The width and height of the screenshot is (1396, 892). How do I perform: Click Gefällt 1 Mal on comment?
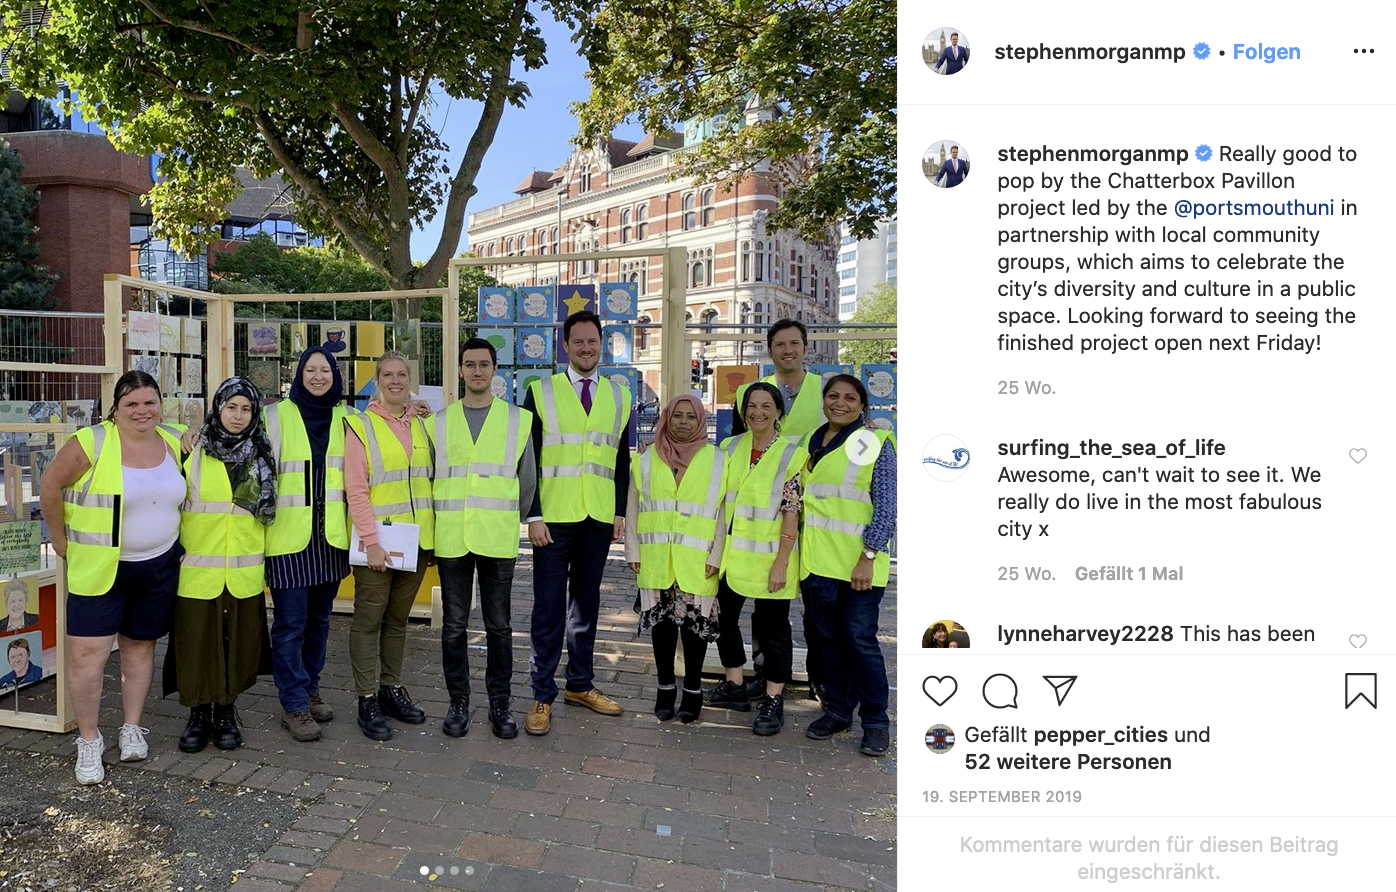[x=1128, y=574]
